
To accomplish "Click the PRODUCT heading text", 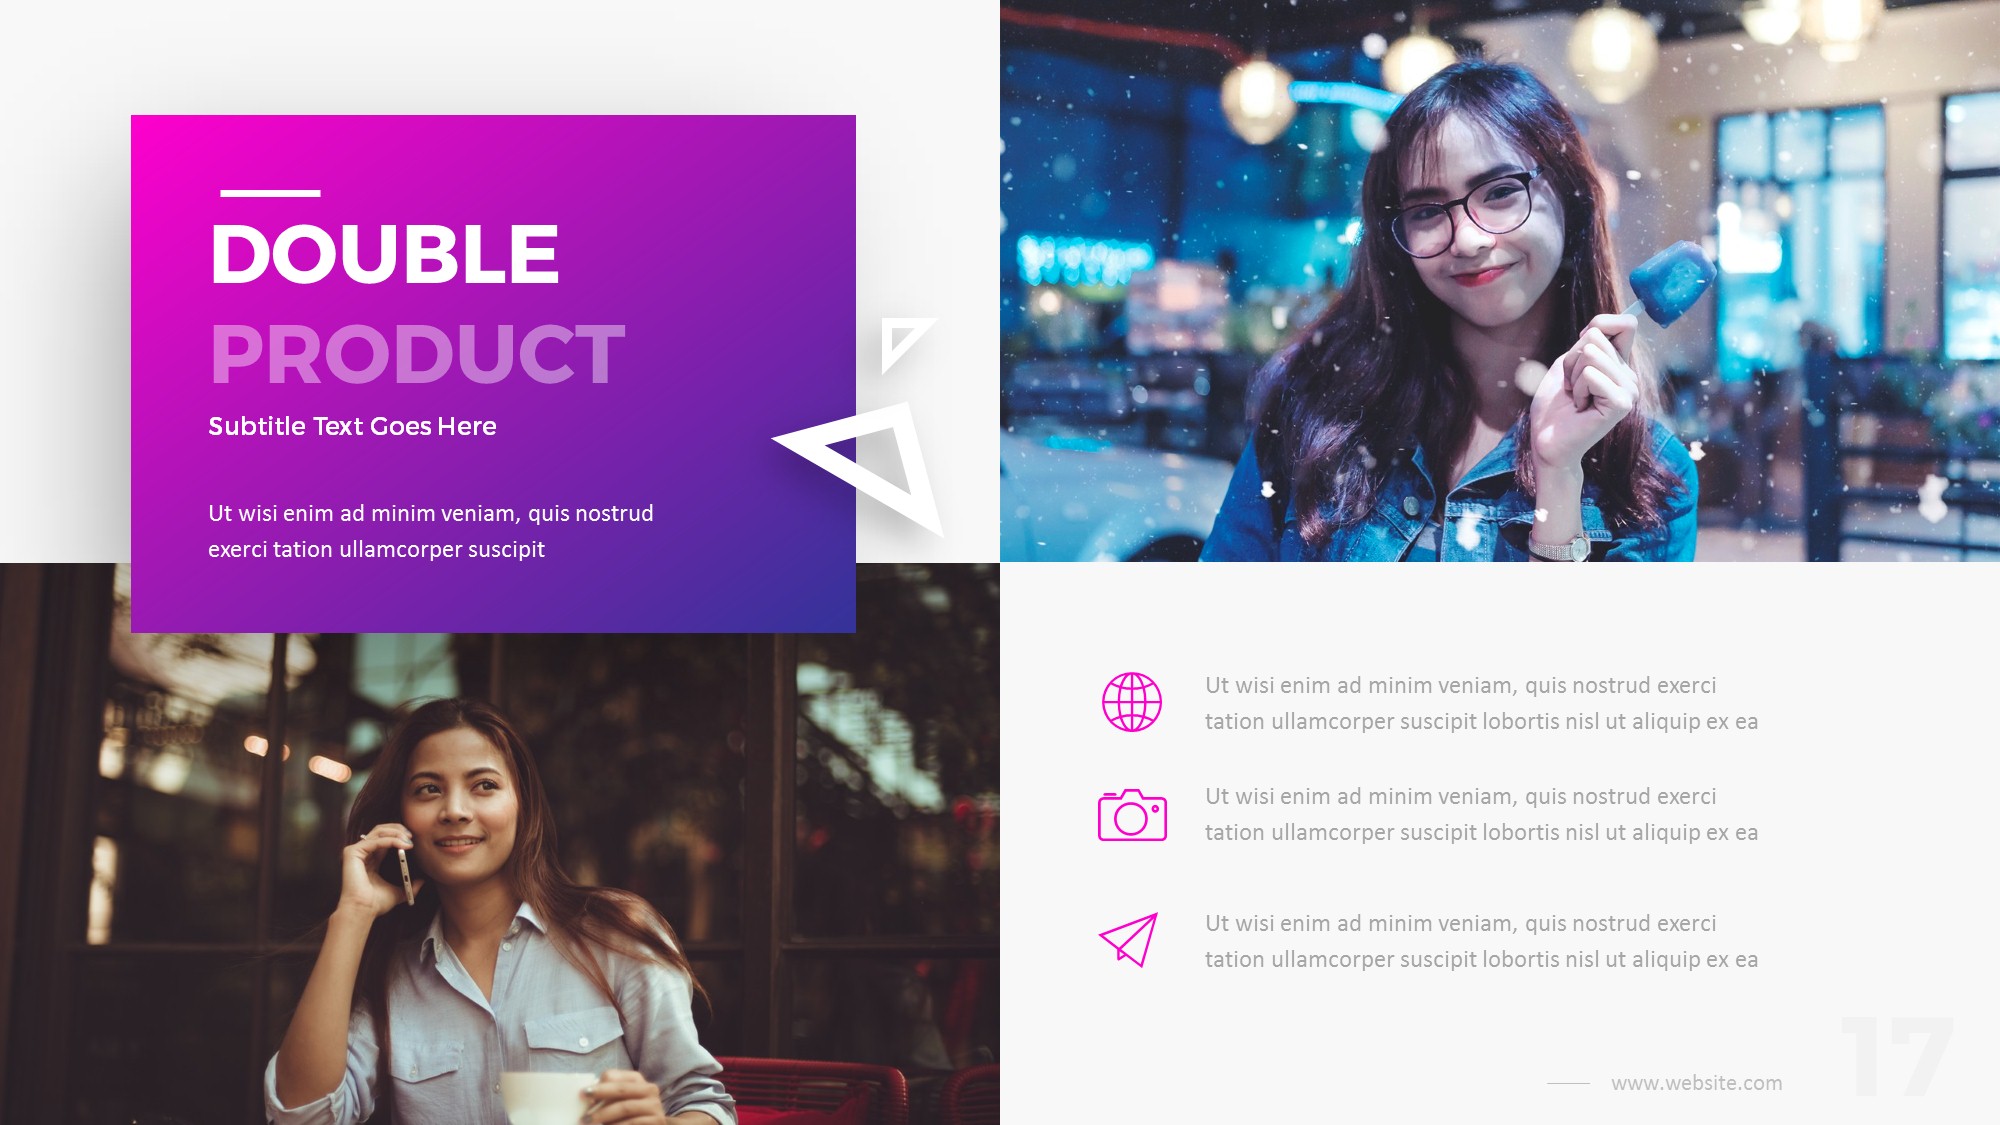I will coord(417,354).
